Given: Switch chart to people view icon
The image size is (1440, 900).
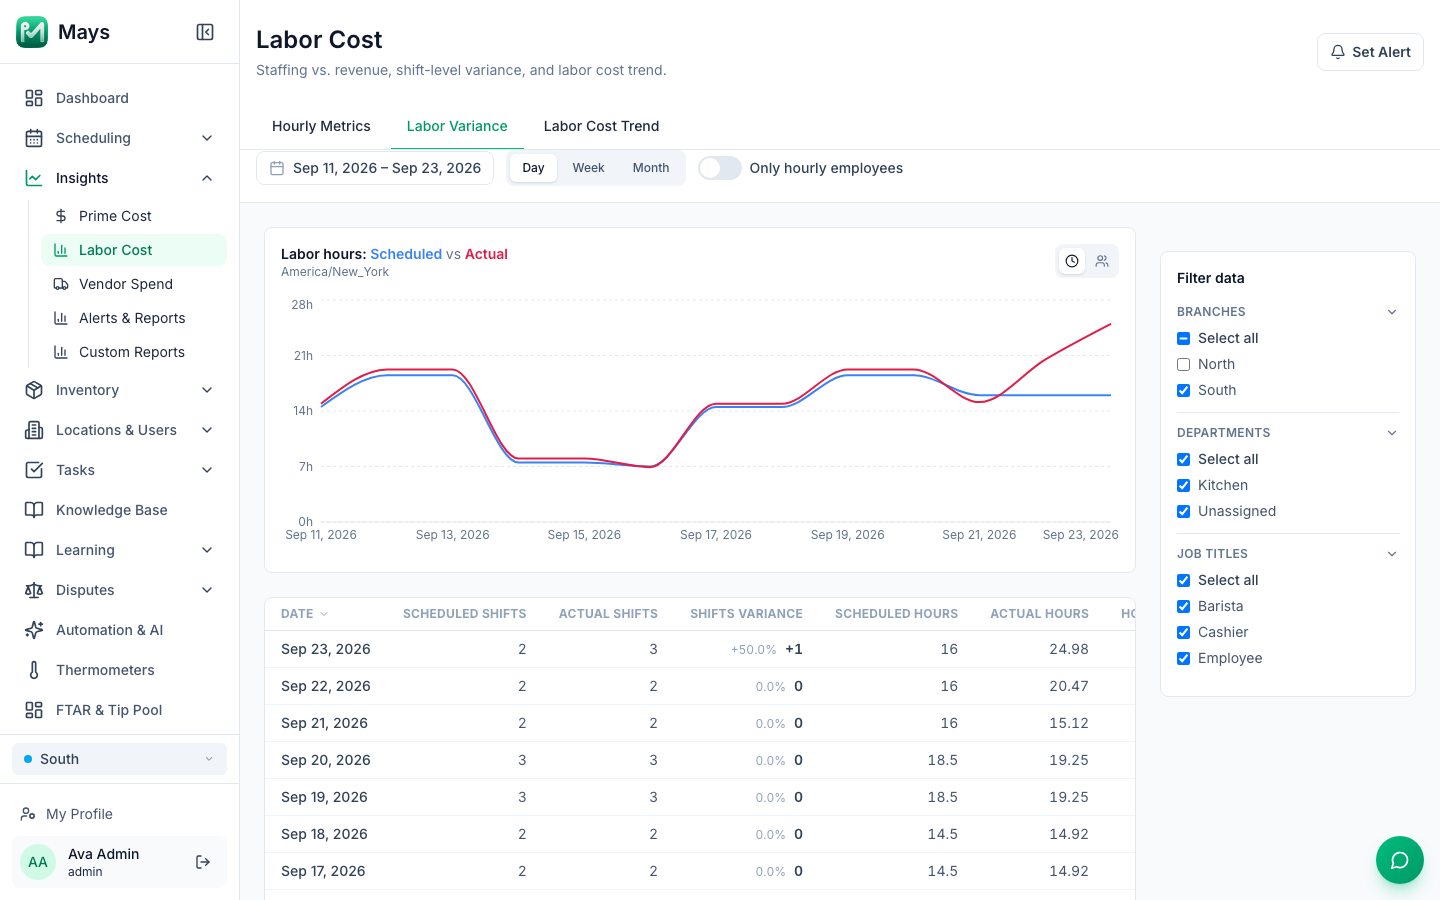Looking at the screenshot, I should click(x=1102, y=261).
